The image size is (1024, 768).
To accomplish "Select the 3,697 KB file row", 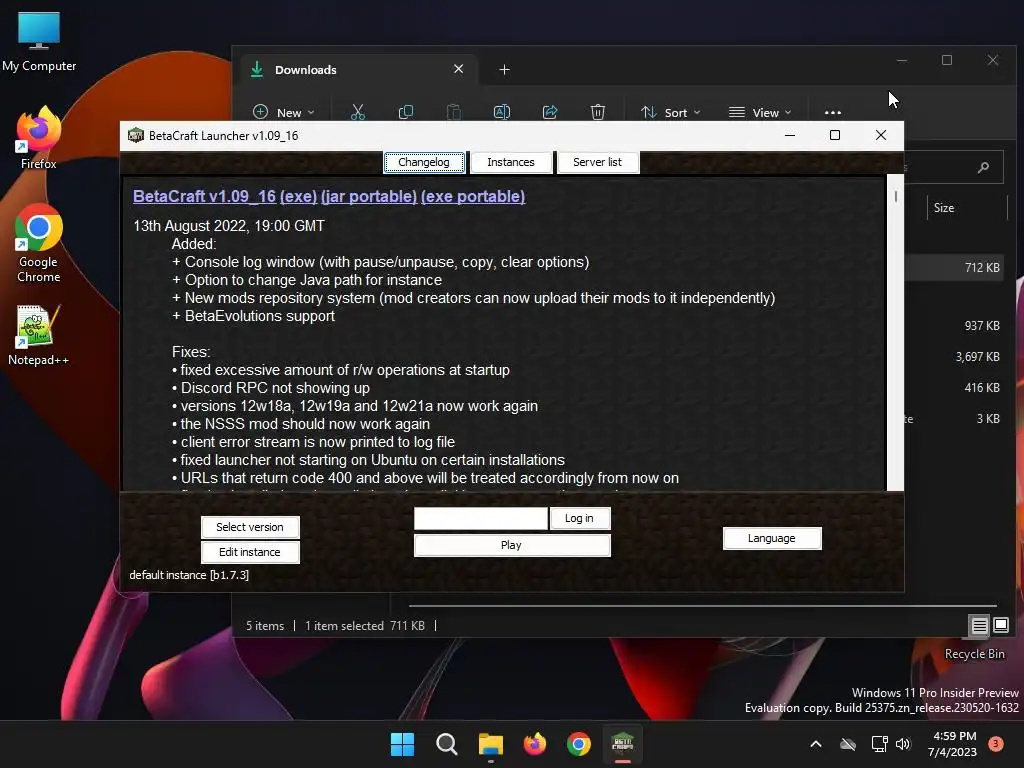I will pyautogui.click(x=955, y=357).
